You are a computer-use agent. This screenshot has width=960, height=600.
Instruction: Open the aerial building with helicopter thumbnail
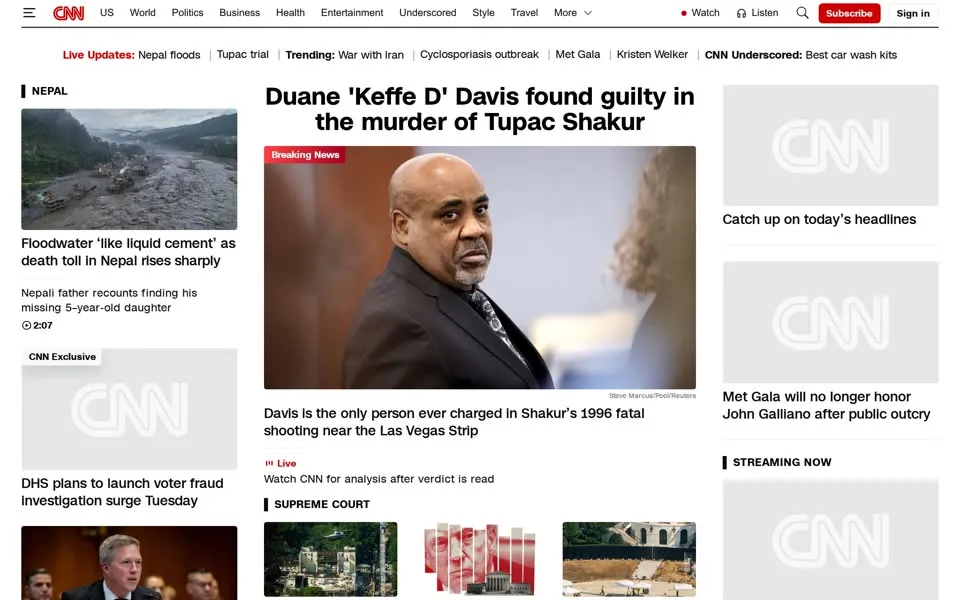tap(331, 560)
